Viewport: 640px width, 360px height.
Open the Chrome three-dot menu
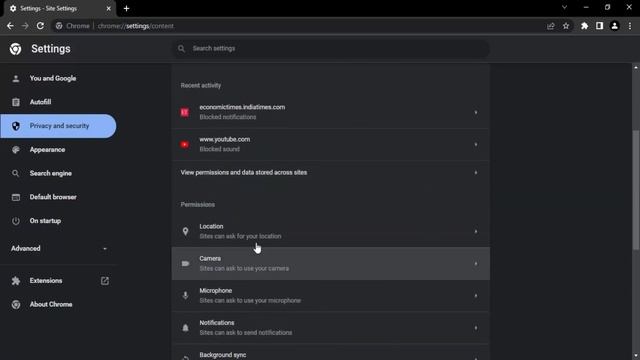pos(630,26)
